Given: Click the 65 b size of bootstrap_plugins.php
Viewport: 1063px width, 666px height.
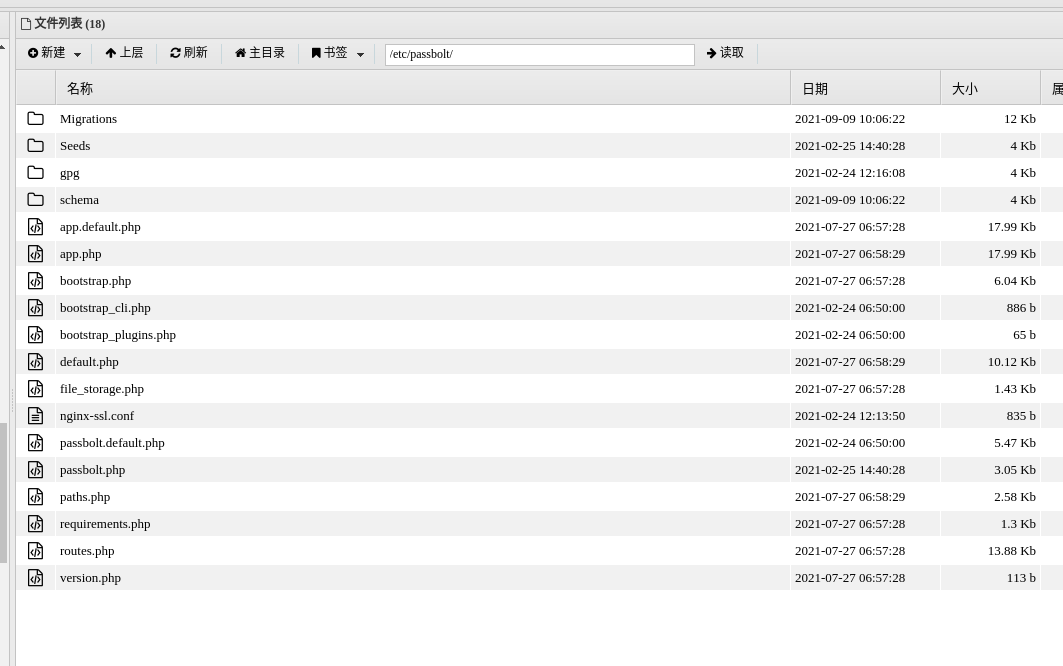Looking at the screenshot, I should tap(1024, 335).
